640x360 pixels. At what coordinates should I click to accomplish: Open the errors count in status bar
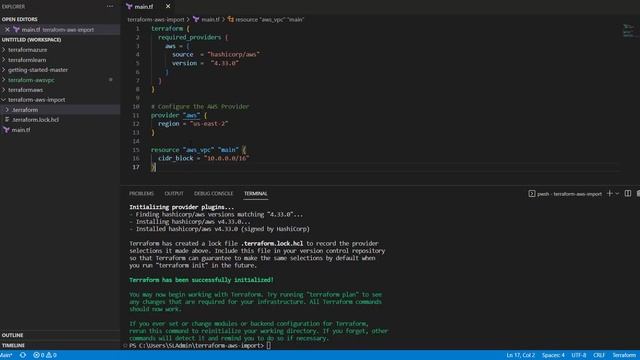coord(39,355)
